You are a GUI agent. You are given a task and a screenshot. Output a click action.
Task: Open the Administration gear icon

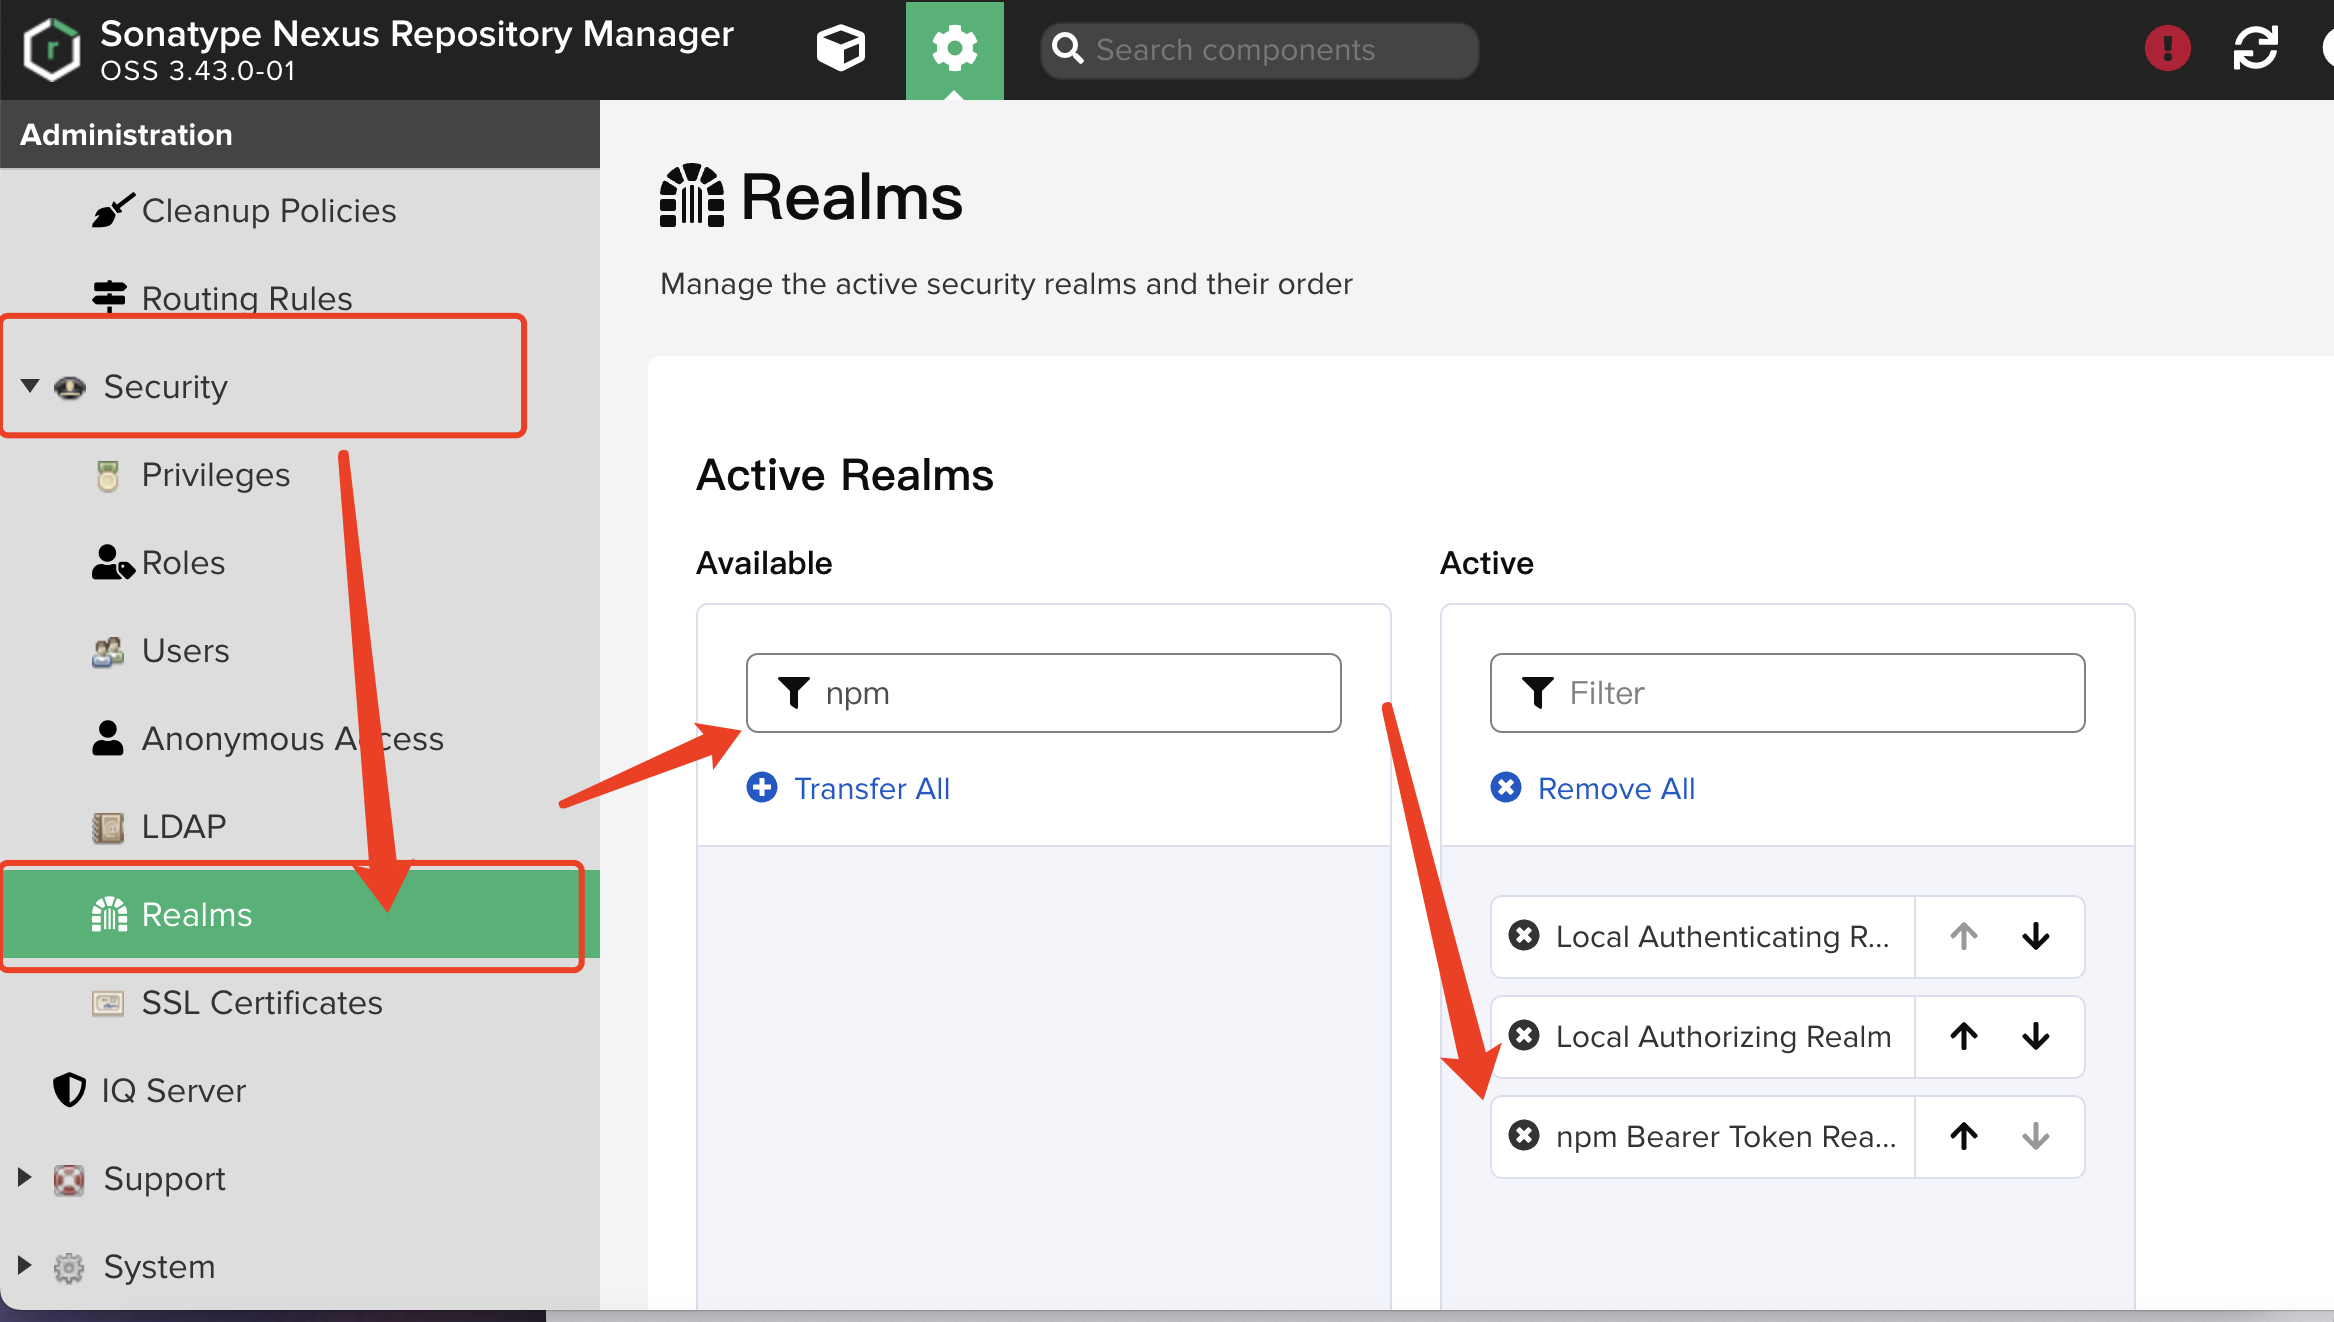coord(954,49)
